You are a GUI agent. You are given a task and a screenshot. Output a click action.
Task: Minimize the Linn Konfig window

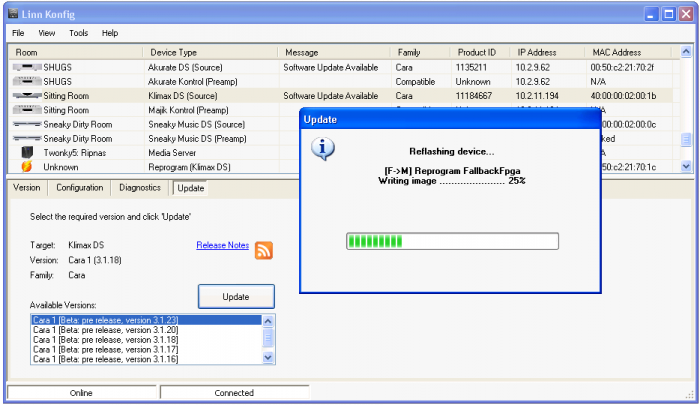651,14
